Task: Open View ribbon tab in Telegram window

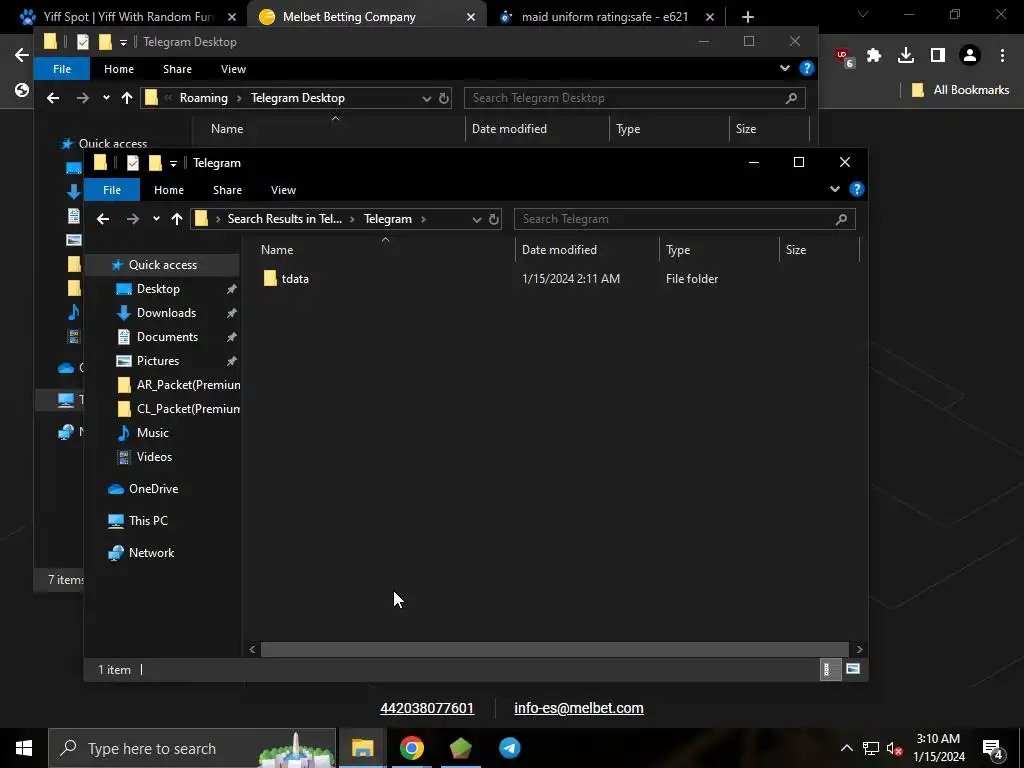Action: [283, 190]
